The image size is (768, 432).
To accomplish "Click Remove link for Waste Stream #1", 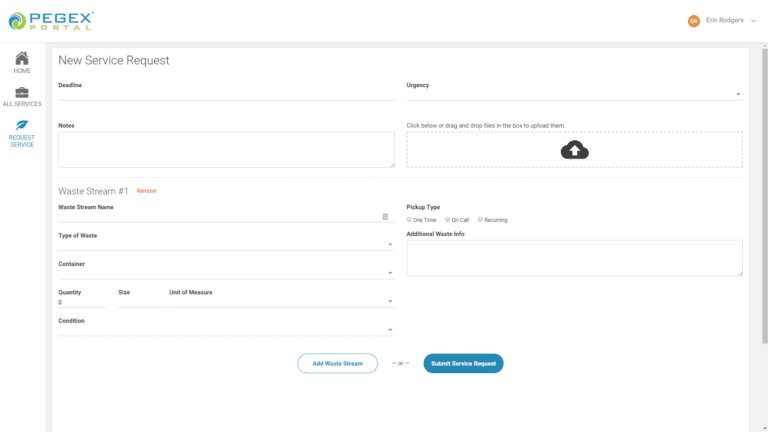I will (x=146, y=191).
